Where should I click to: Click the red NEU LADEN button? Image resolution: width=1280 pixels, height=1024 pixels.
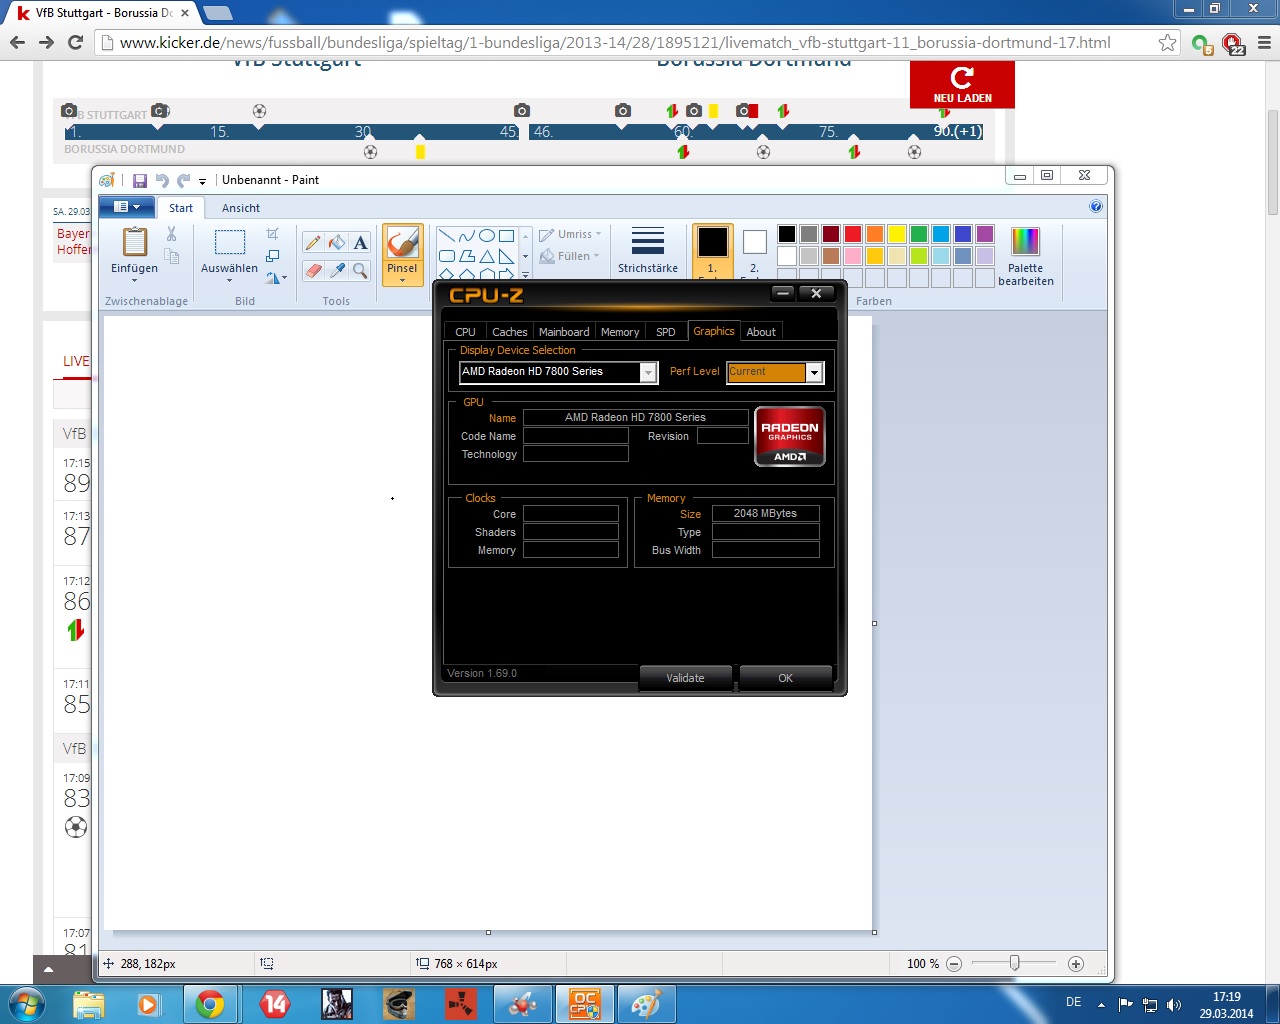click(x=962, y=84)
